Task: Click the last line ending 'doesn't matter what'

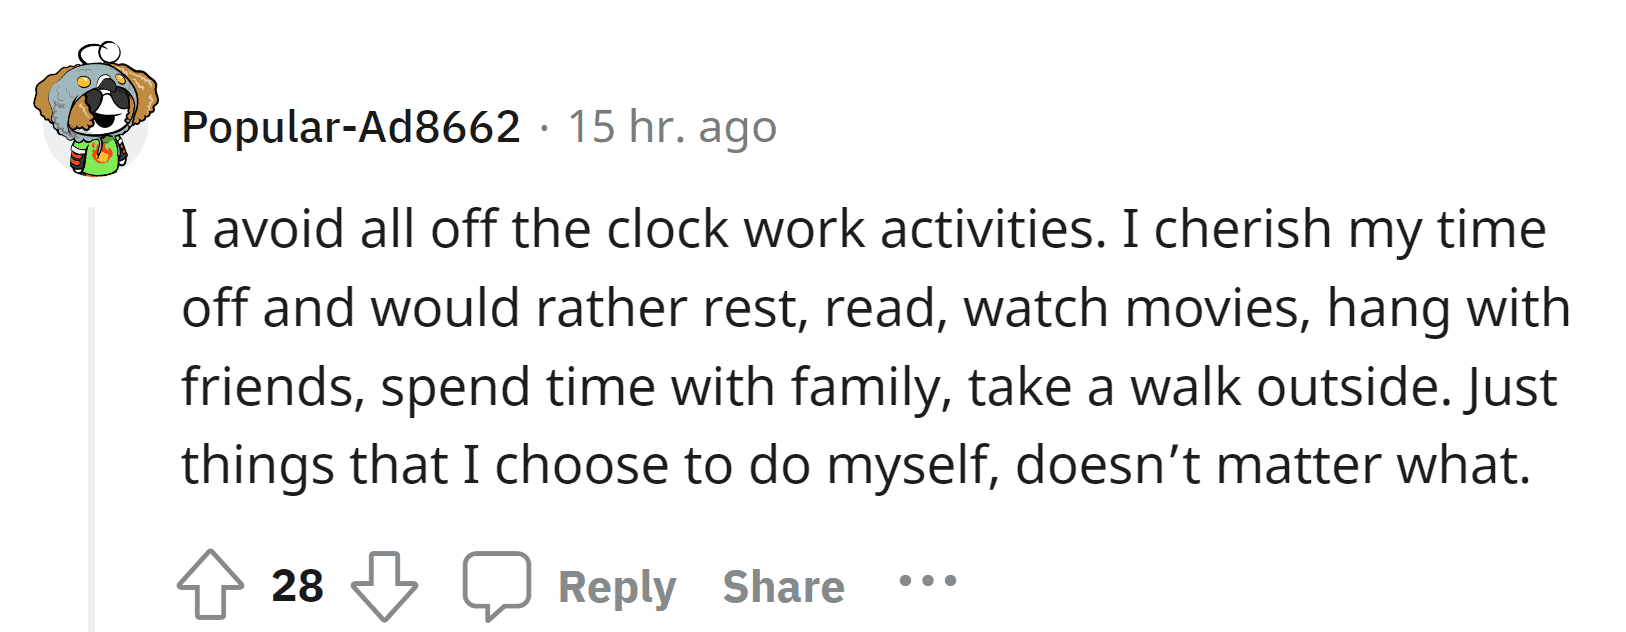Action: (x=855, y=465)
